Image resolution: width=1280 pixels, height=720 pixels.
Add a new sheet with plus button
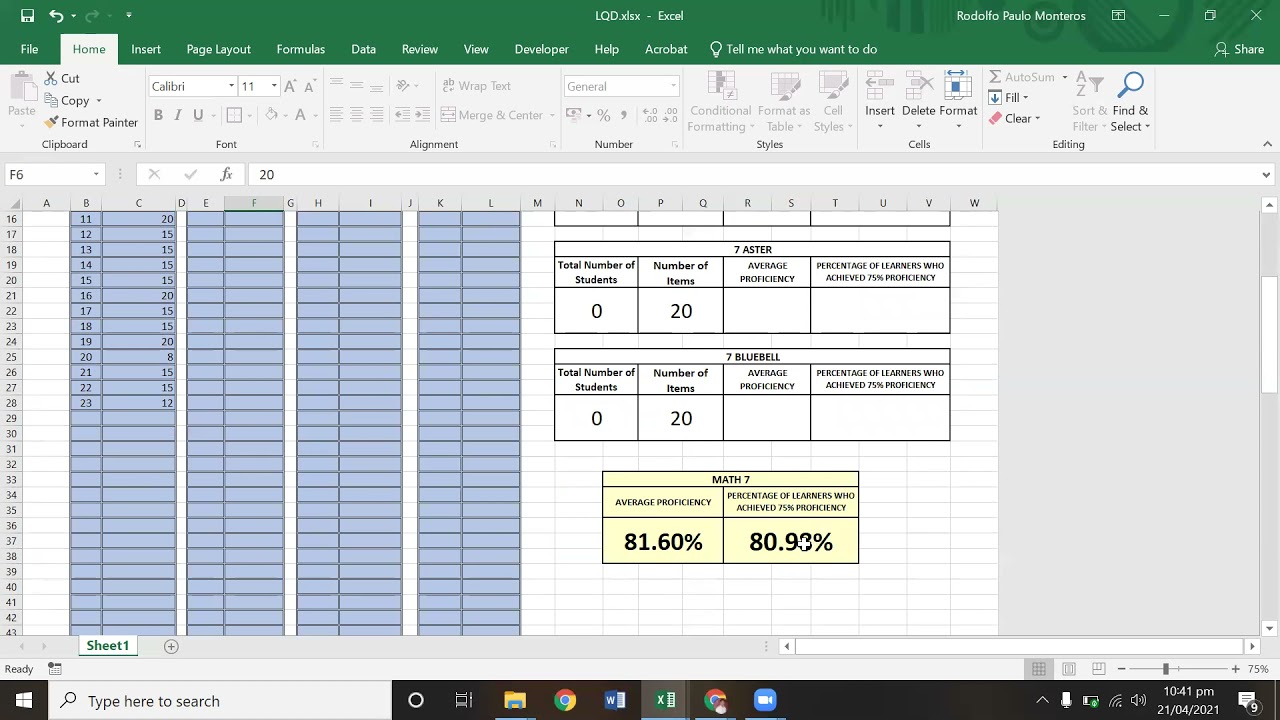pyautogui.click(x=171, y=646)
